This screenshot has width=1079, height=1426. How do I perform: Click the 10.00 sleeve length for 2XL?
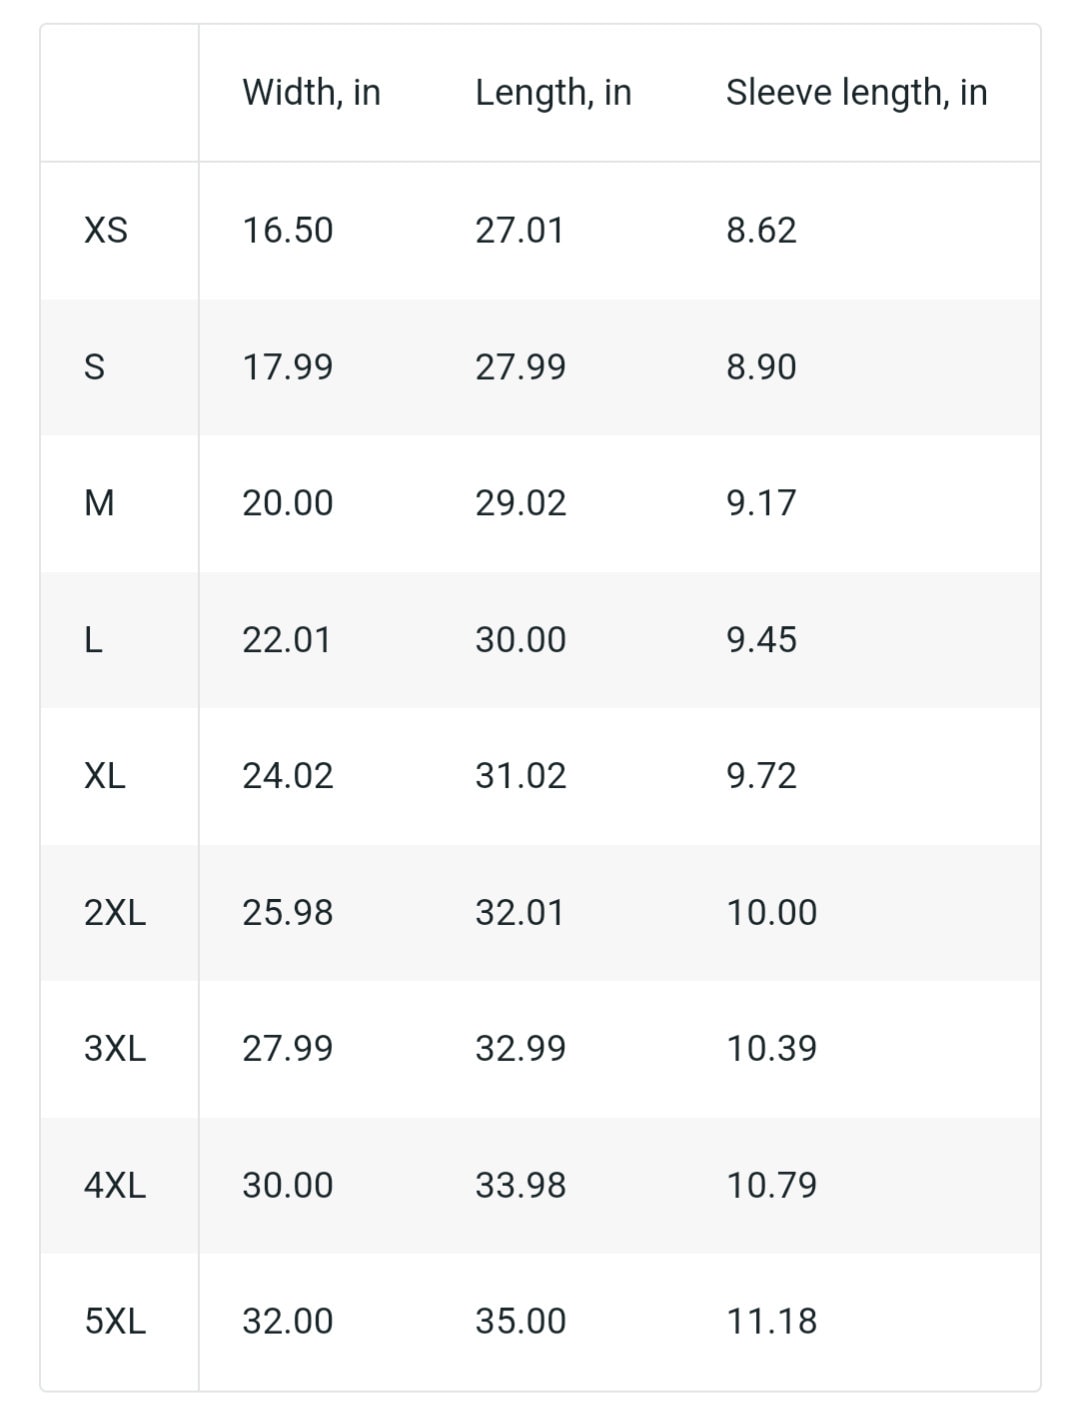coord(772,913)
